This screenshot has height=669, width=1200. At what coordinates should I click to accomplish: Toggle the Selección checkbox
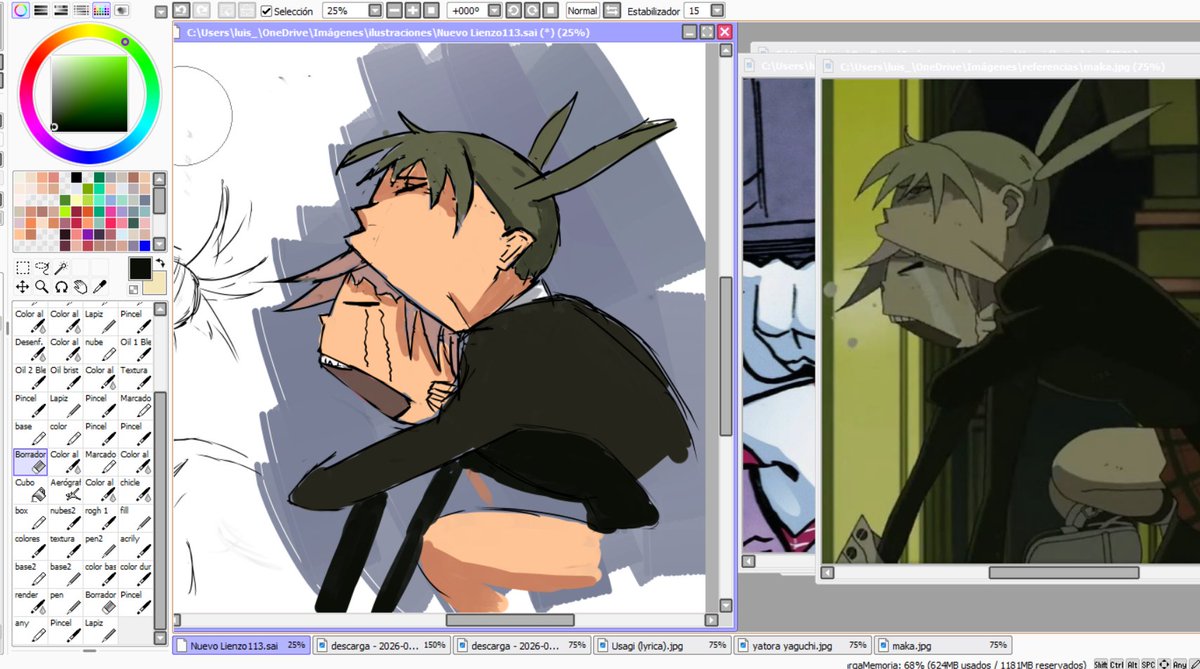click(266, 11)
